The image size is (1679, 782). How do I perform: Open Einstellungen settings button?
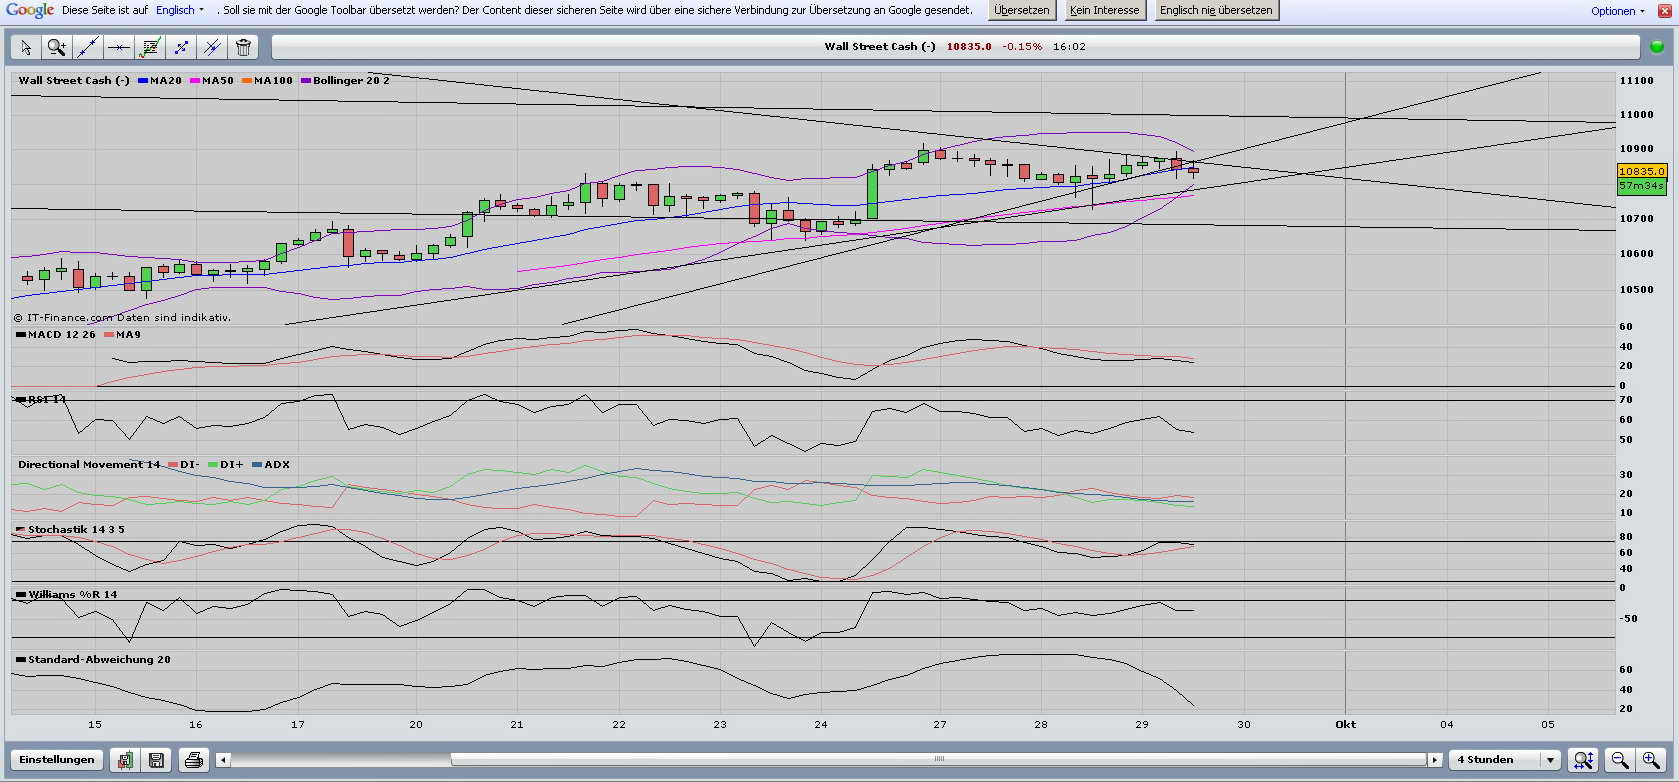(57, 760)
